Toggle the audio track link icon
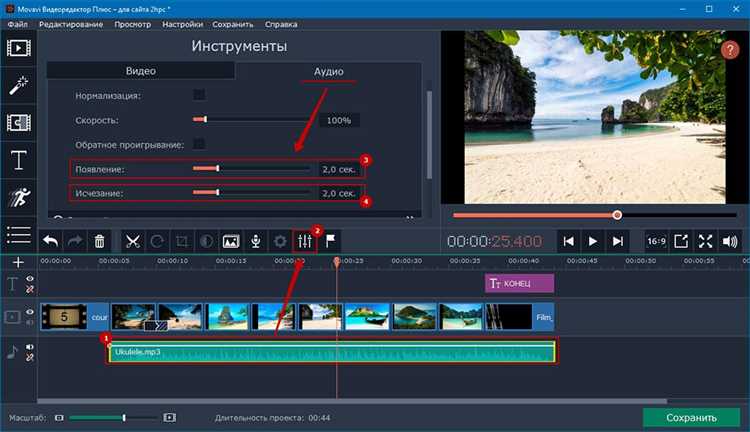This screenshot has height=432, width=750. (30, 357)
